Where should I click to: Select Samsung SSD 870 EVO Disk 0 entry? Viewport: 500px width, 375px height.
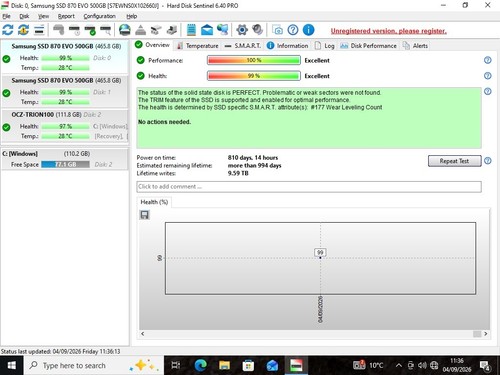pos(65,57)
